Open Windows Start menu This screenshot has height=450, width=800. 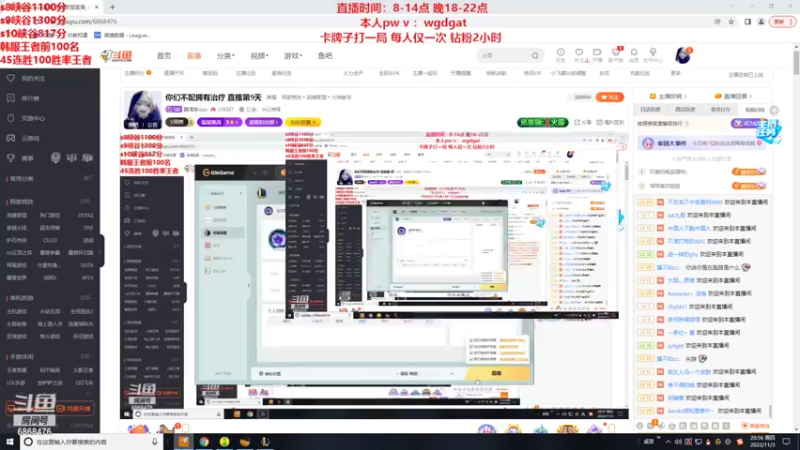[9, 442]
